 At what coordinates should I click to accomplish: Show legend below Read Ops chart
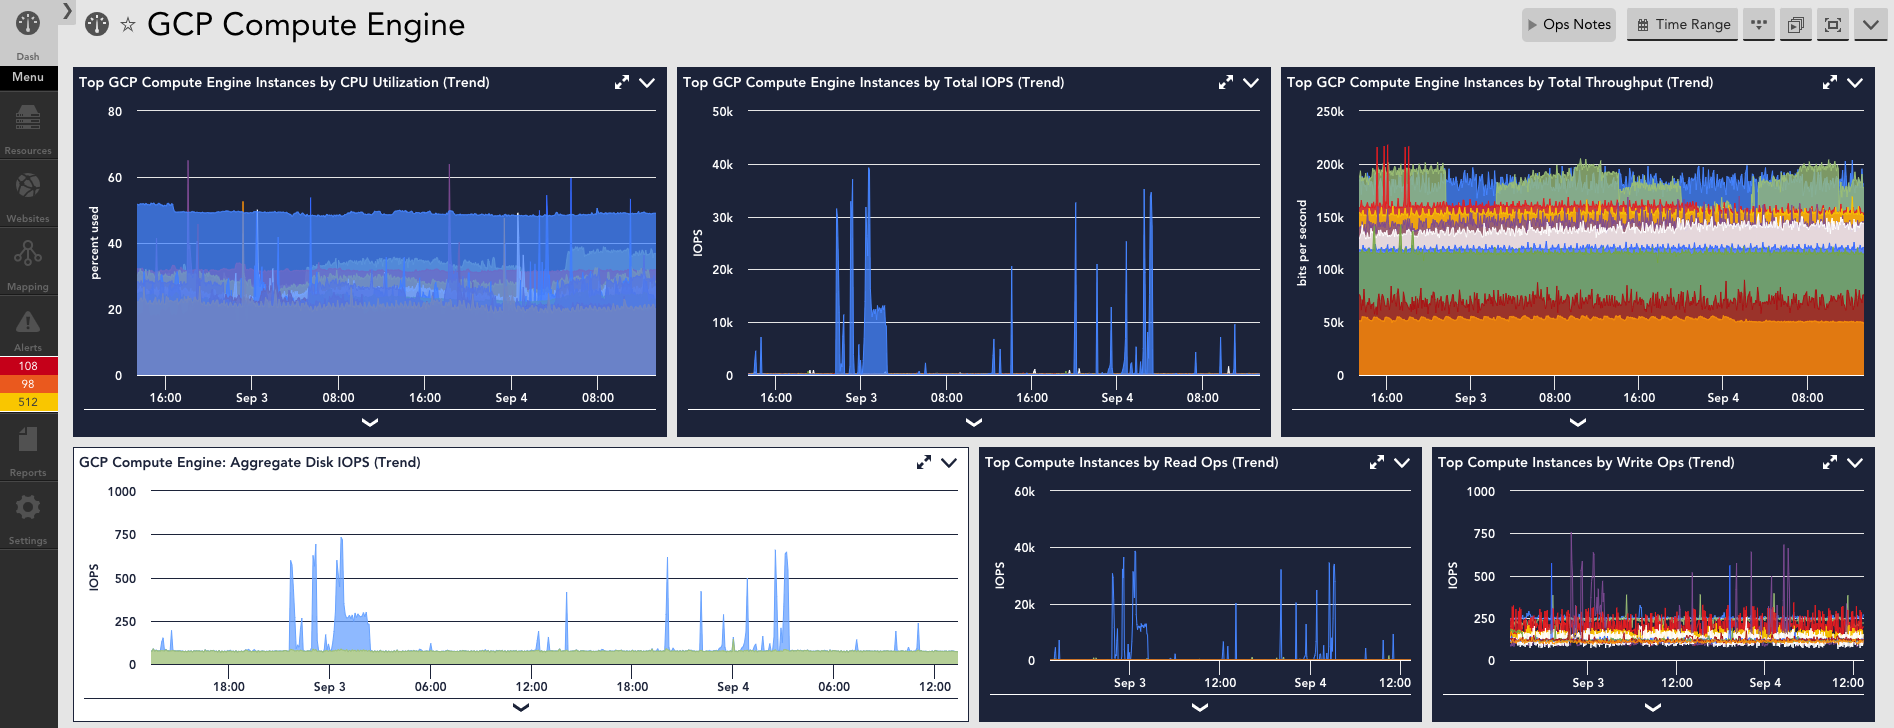[x=1200, y=707]
